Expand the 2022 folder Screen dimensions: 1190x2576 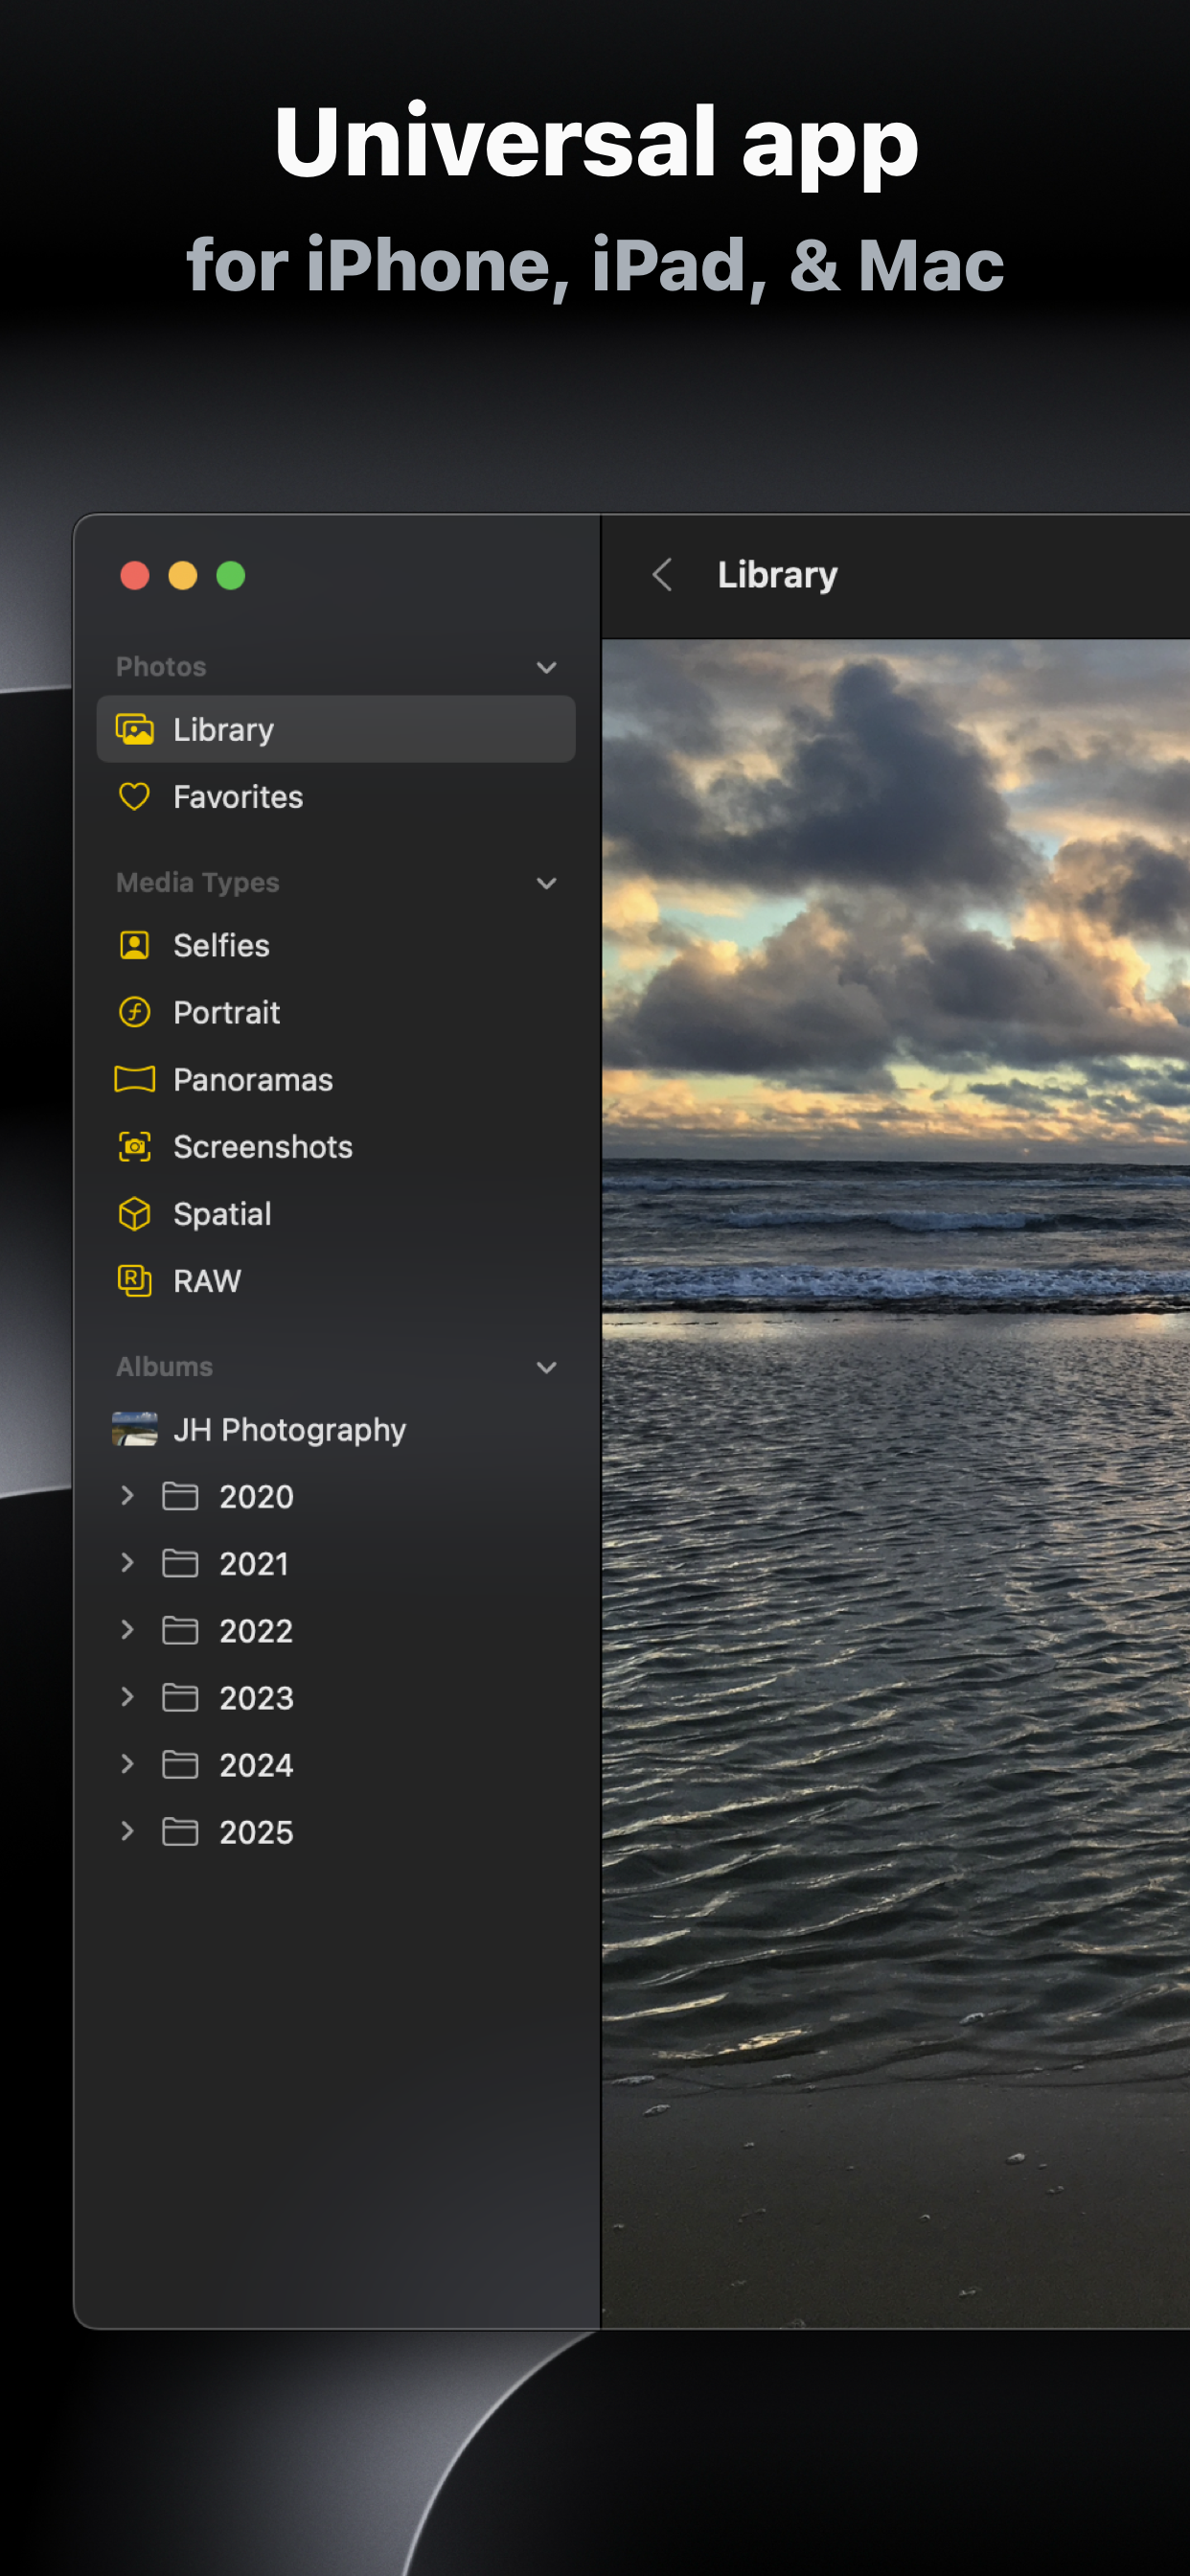click(127, 1629)
